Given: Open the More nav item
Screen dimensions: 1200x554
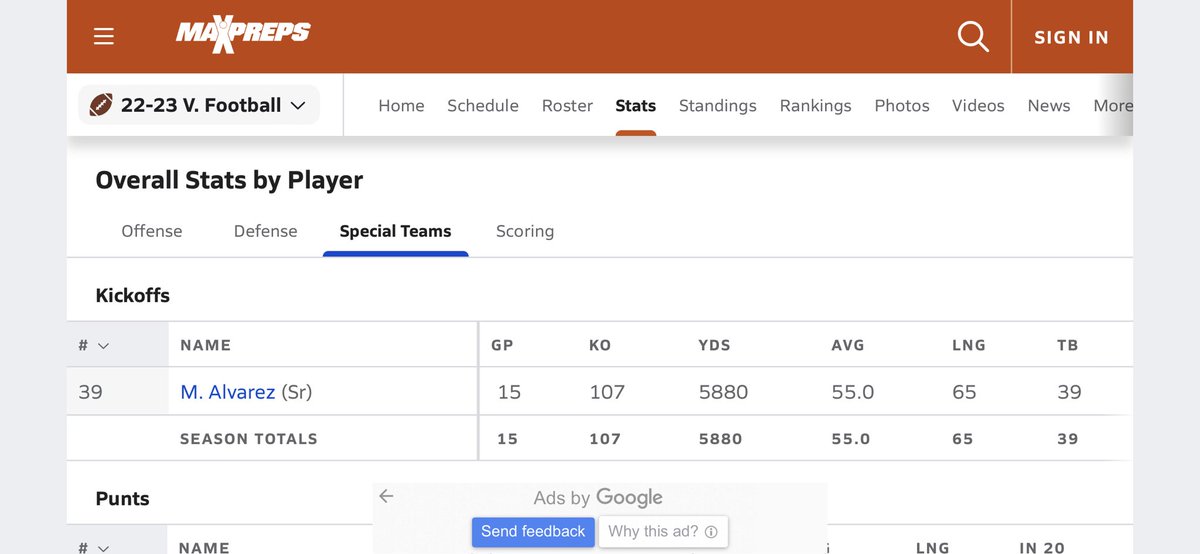Looking at the screenshot, I should pyautogui.click(x=1113, y=105).
